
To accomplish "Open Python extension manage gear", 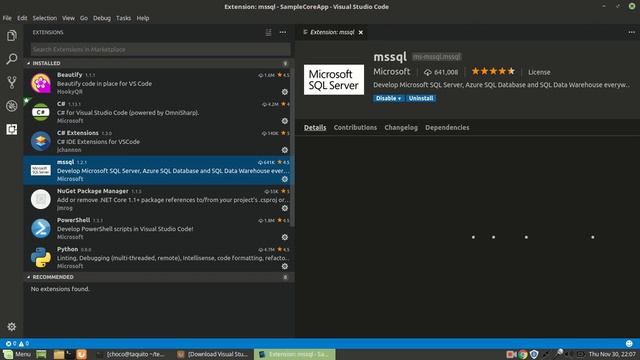I will click(285, 266).
